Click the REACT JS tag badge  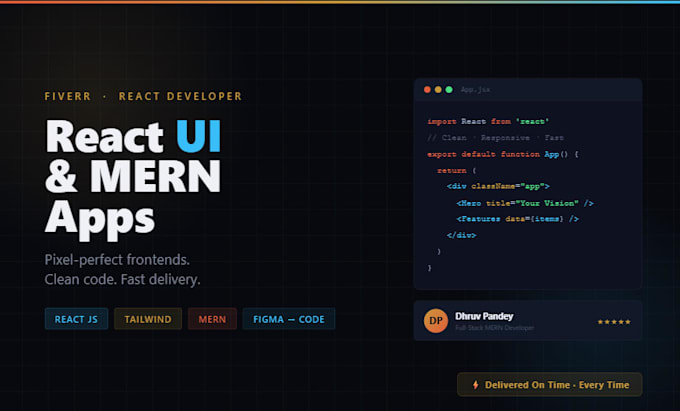[76, 319]
